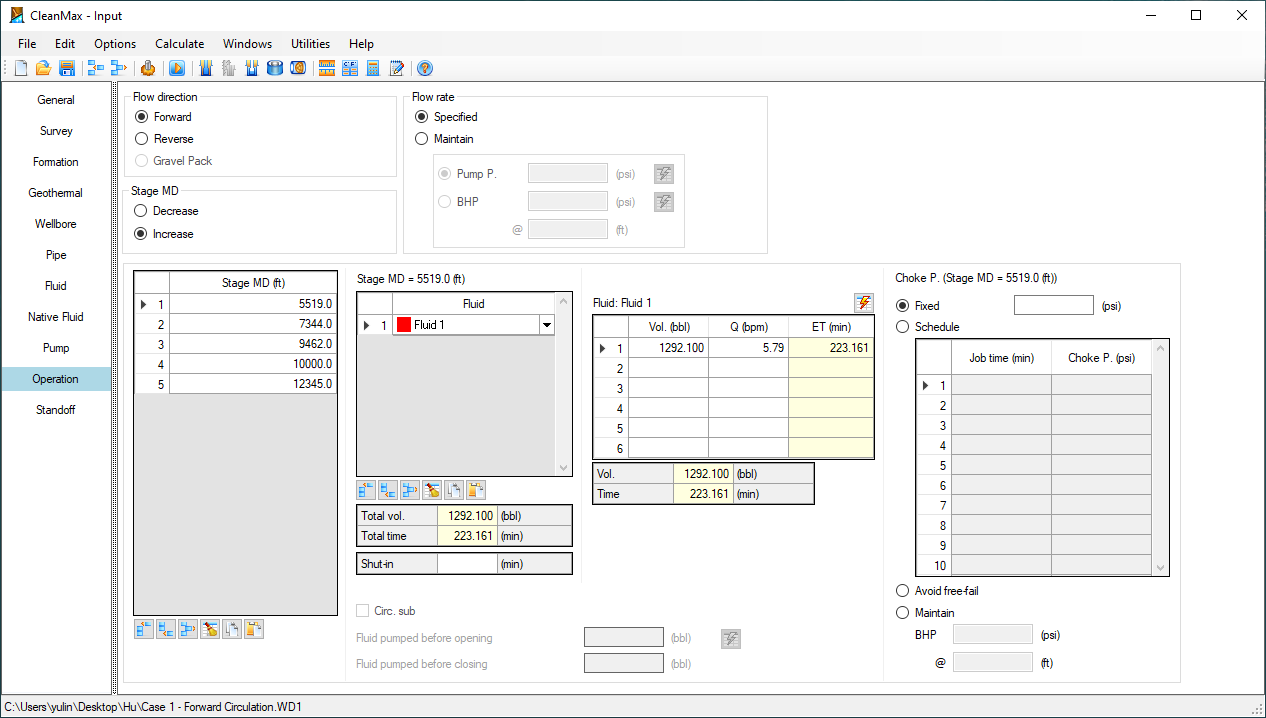The height and width of the screenshot is (718, 1266).
Task: Click lightning calculate icon above fluid volume table
Action: click(x=863, y=303)
